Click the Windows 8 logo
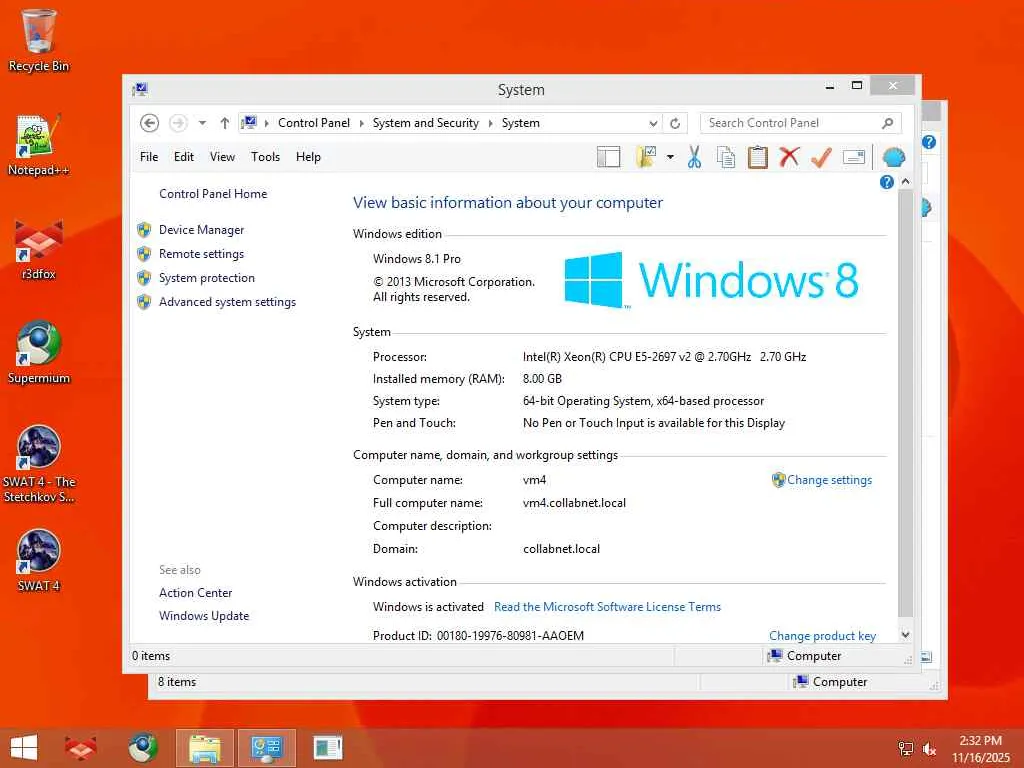Viewport: 1024px width, 768px height. click(x=711, y=280)
